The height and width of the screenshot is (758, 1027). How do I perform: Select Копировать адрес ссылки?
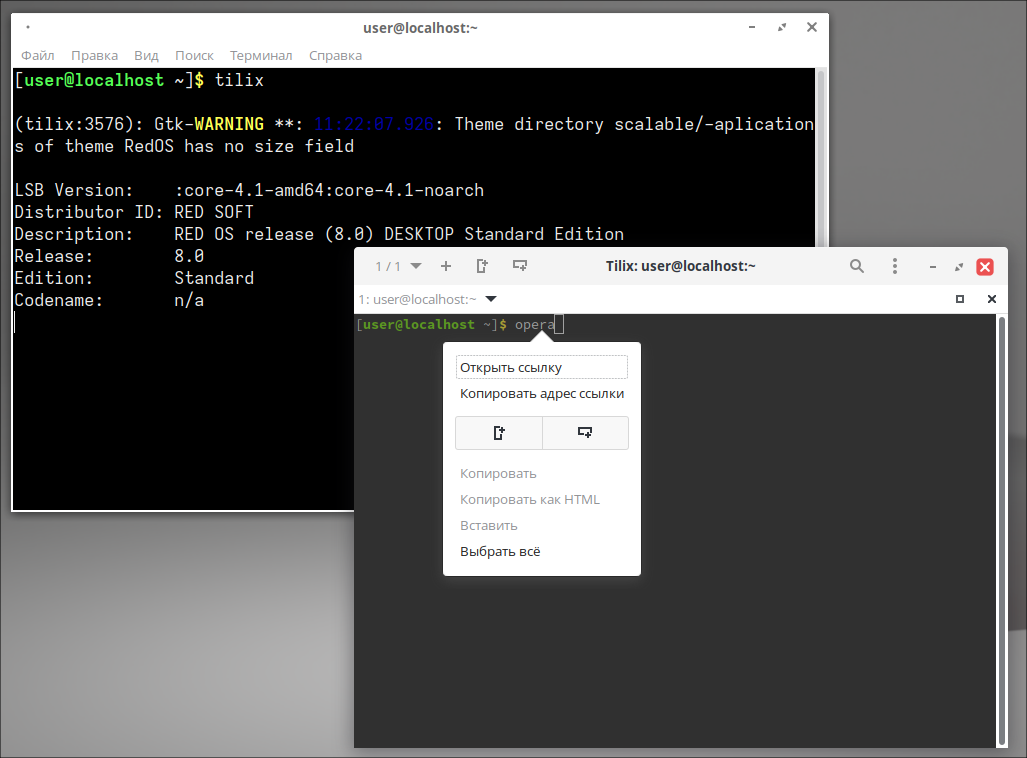coord(542,394)
